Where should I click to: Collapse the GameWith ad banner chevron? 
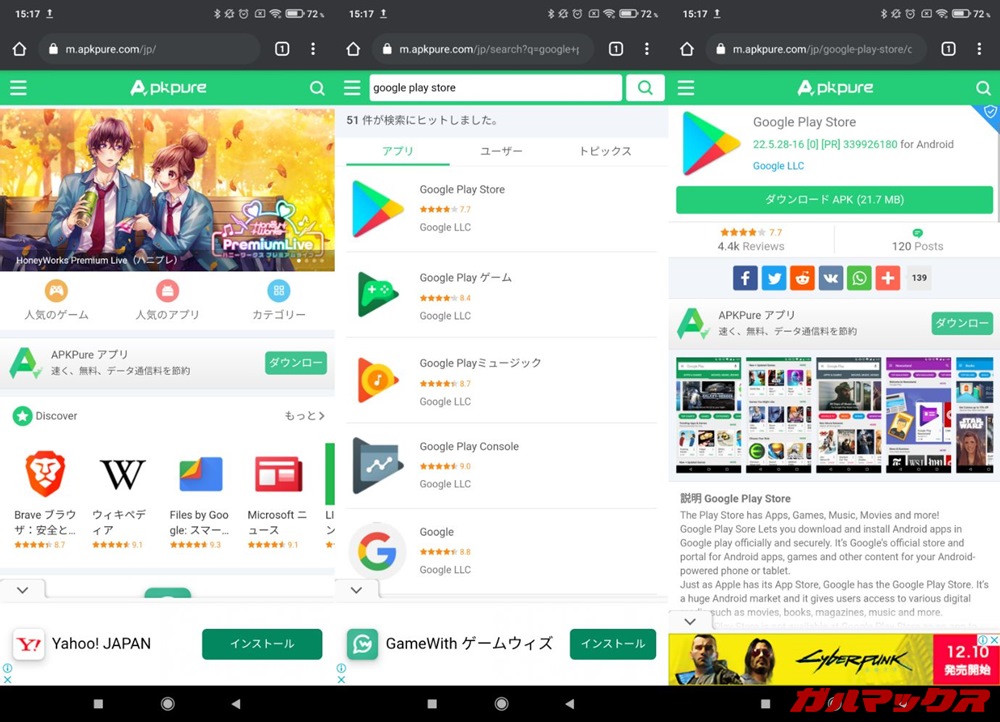click(x=356, y=590)
